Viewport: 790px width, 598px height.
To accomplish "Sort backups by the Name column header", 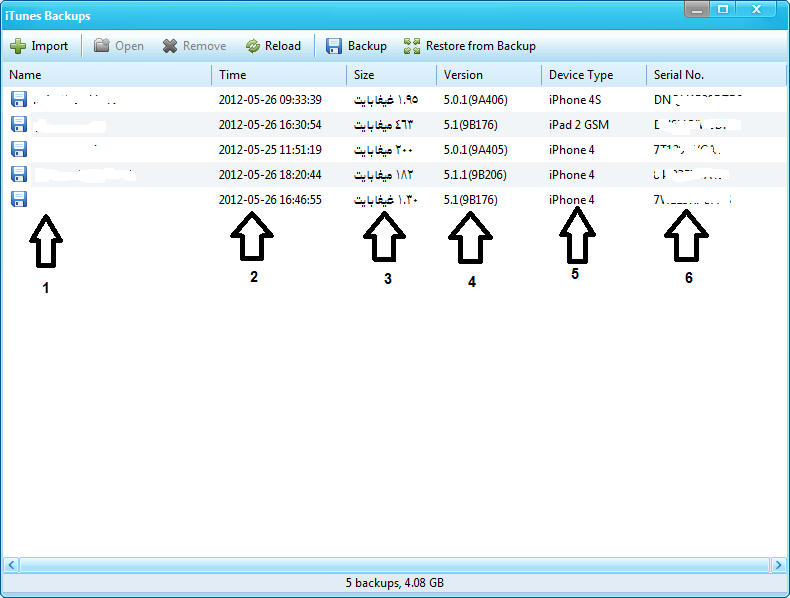I will point(26,75).
